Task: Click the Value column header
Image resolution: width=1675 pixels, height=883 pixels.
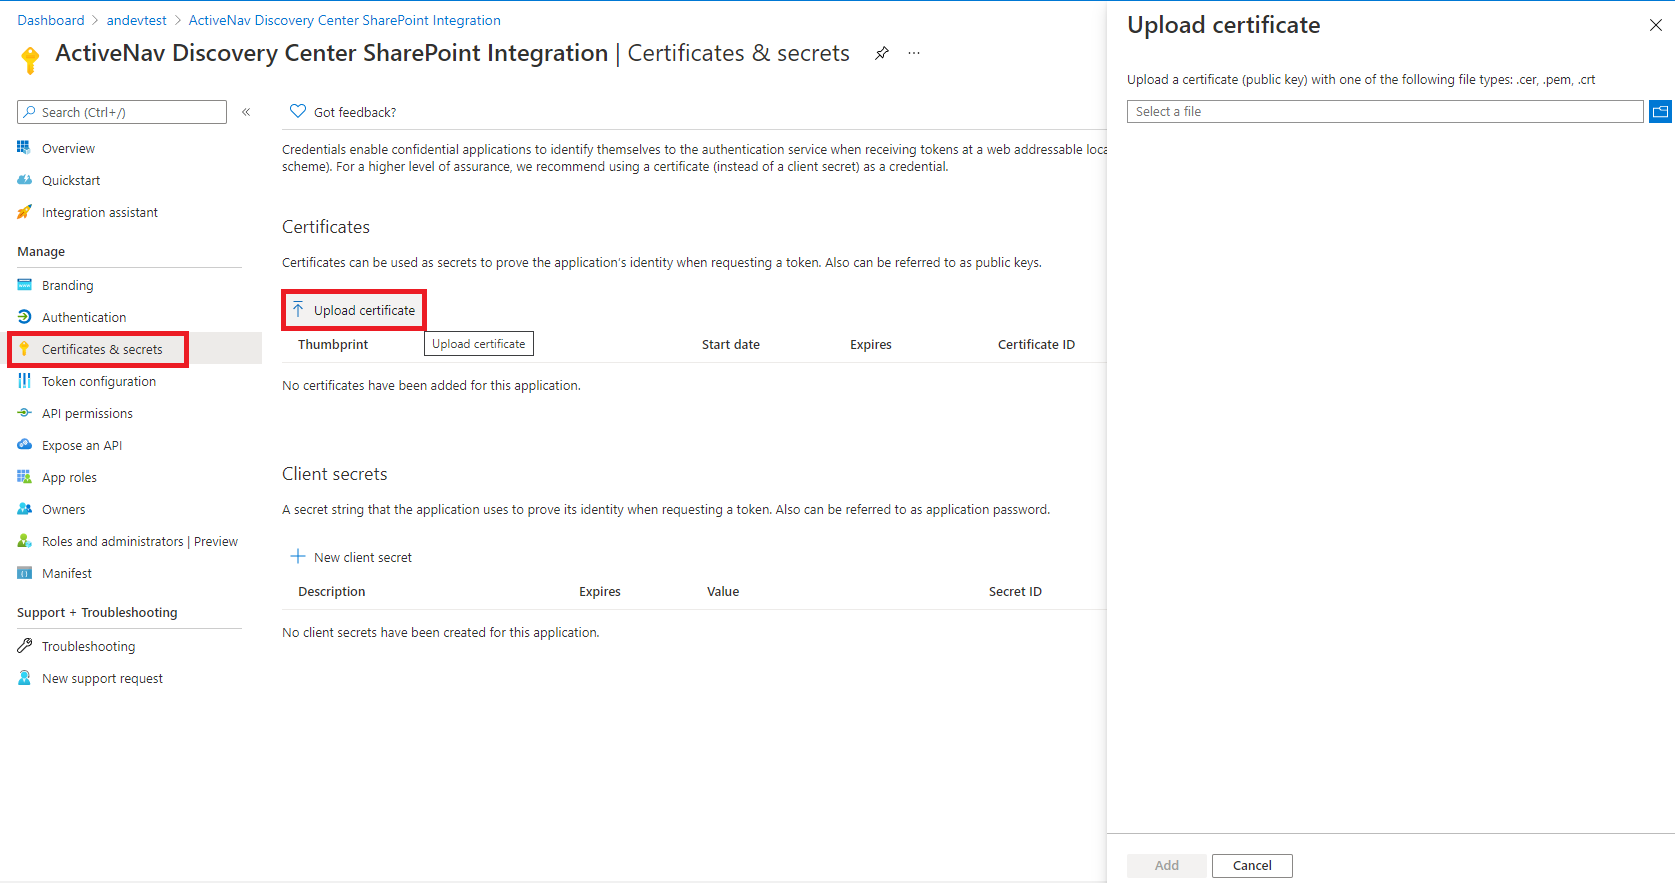Action: pyautogui.click(x=723, y=591)
